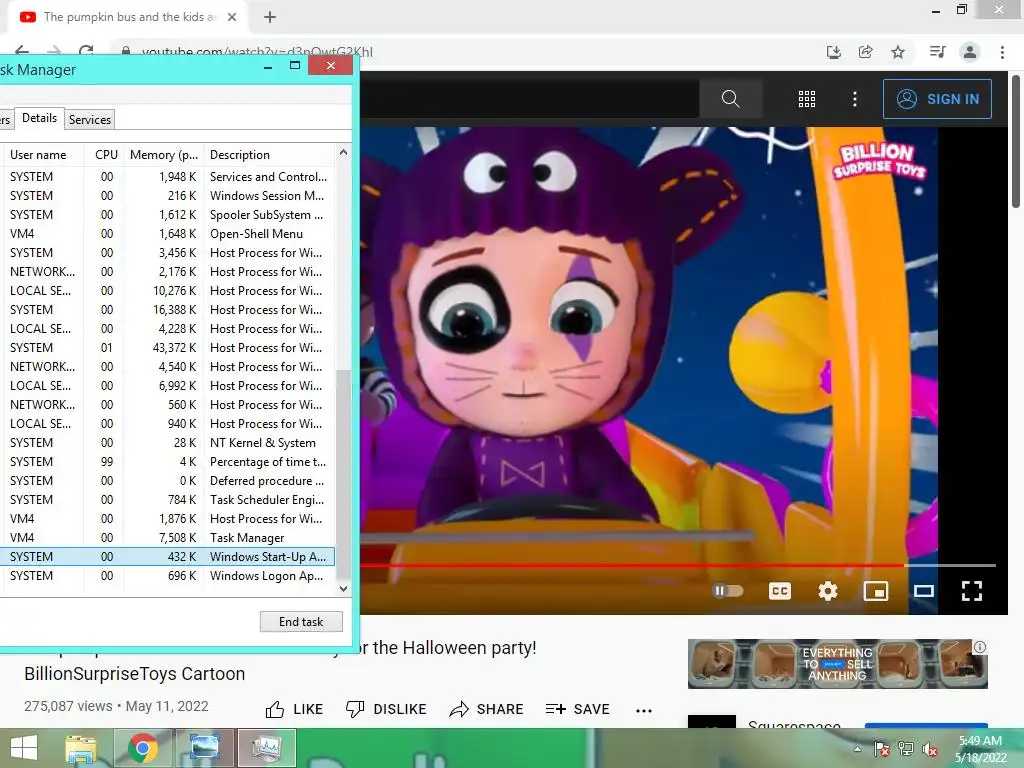
Task: Open the BillionSurpriseToys Cartoon channel link
Action: coord(135,673)
